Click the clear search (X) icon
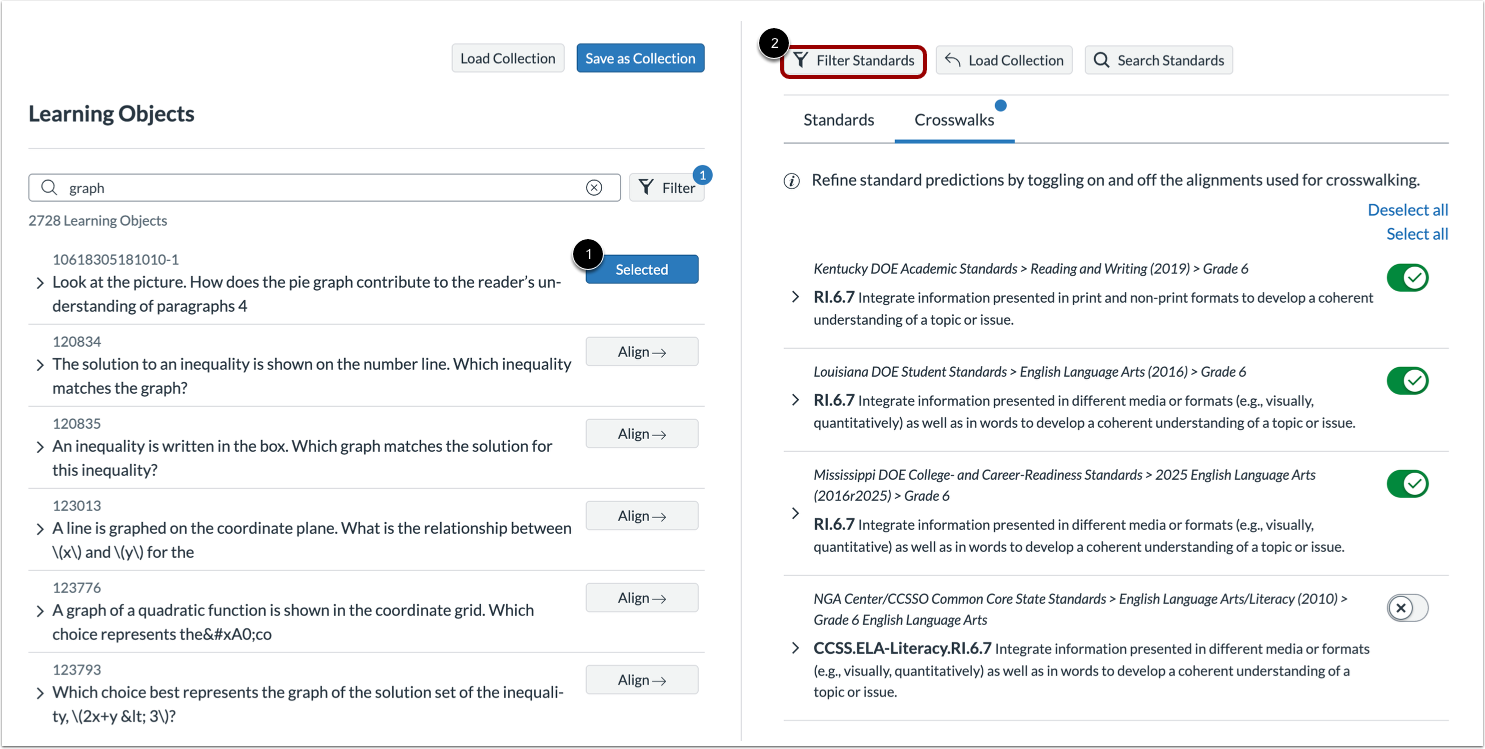Viewport: 1485px width, 749px height. pyautogui.click(x=594, y=188)
